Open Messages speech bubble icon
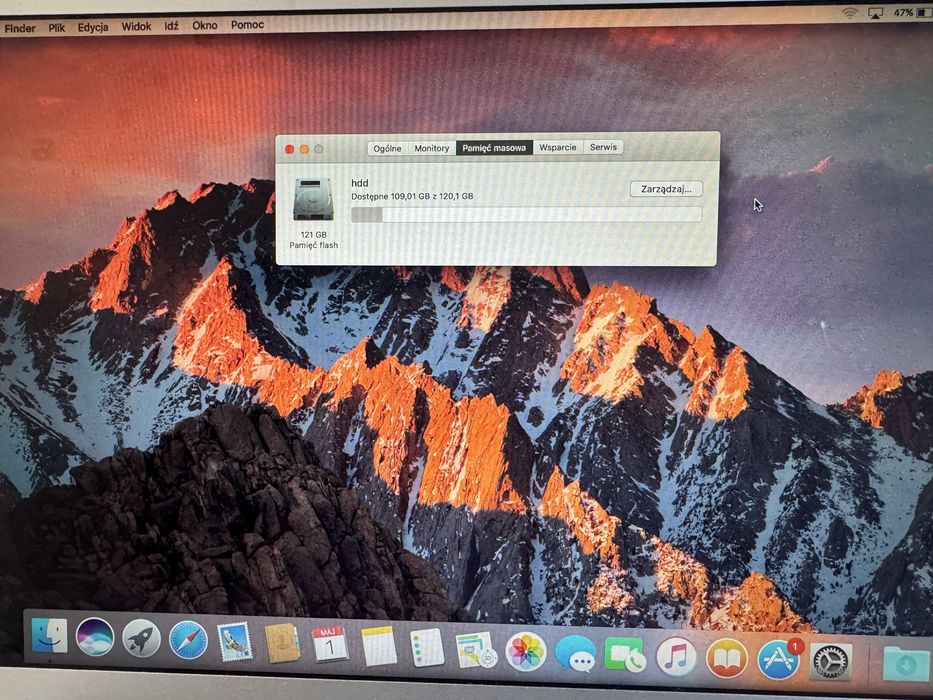933x700 pixels. [x=575, y=654]
